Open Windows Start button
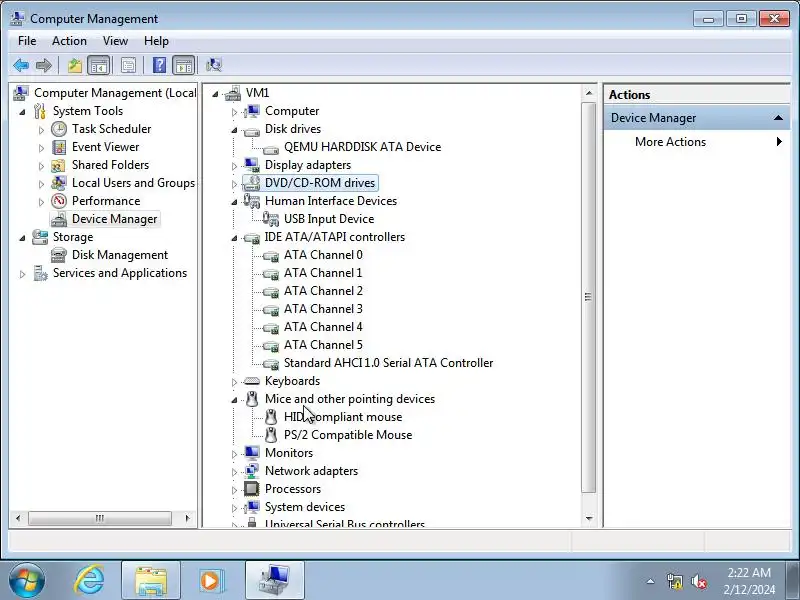 point(27,580)
